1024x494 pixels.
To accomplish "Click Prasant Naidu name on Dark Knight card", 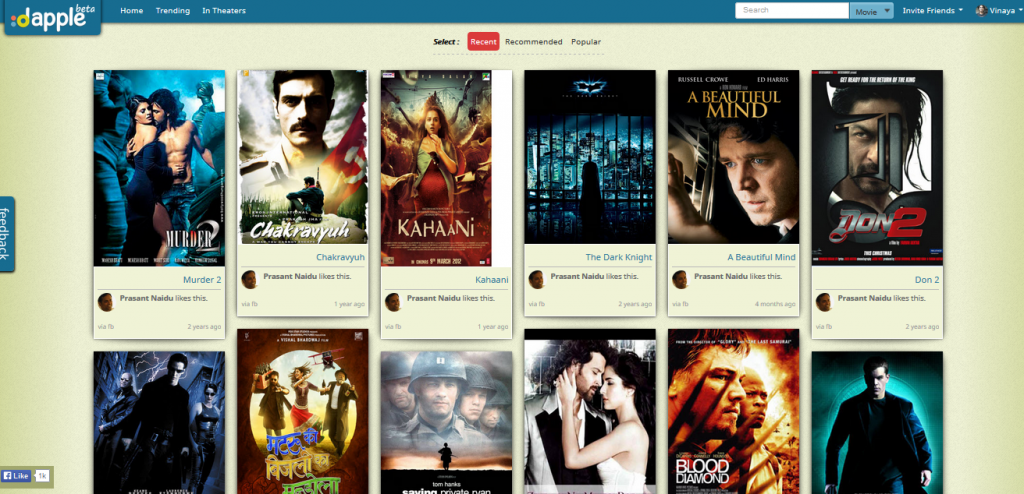I will click(577, 276).
